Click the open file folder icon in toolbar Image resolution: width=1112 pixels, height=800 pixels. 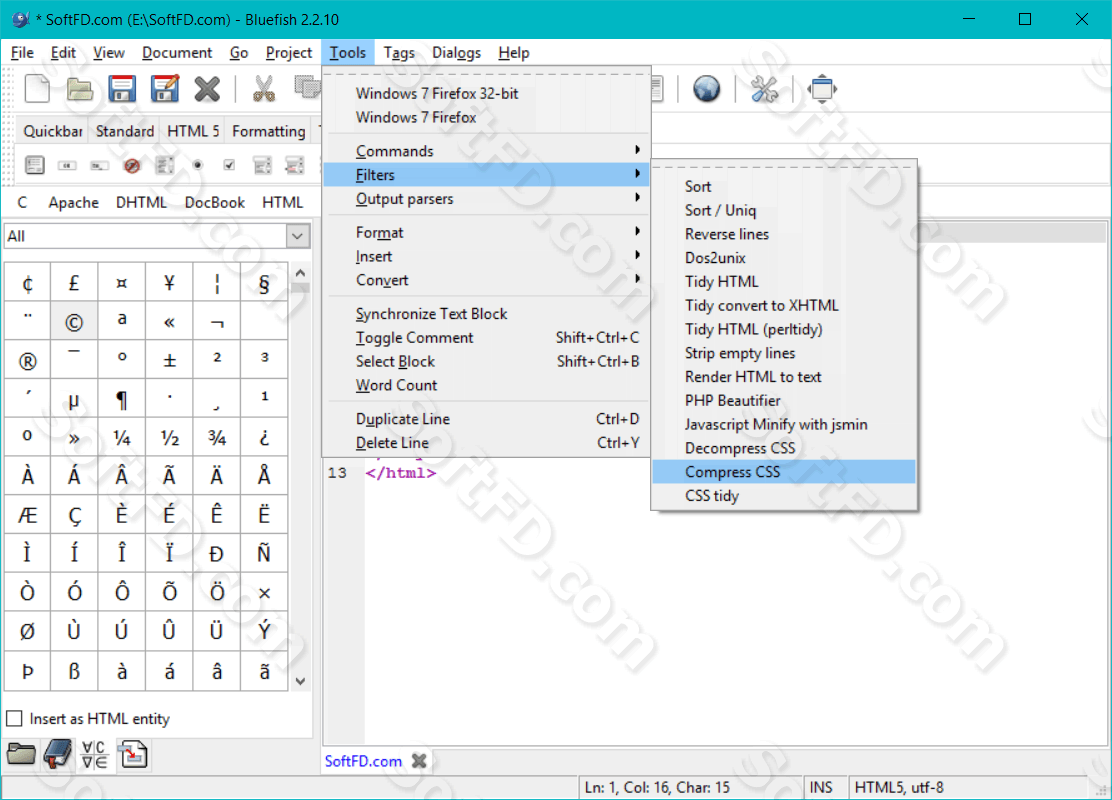[79, 89]
